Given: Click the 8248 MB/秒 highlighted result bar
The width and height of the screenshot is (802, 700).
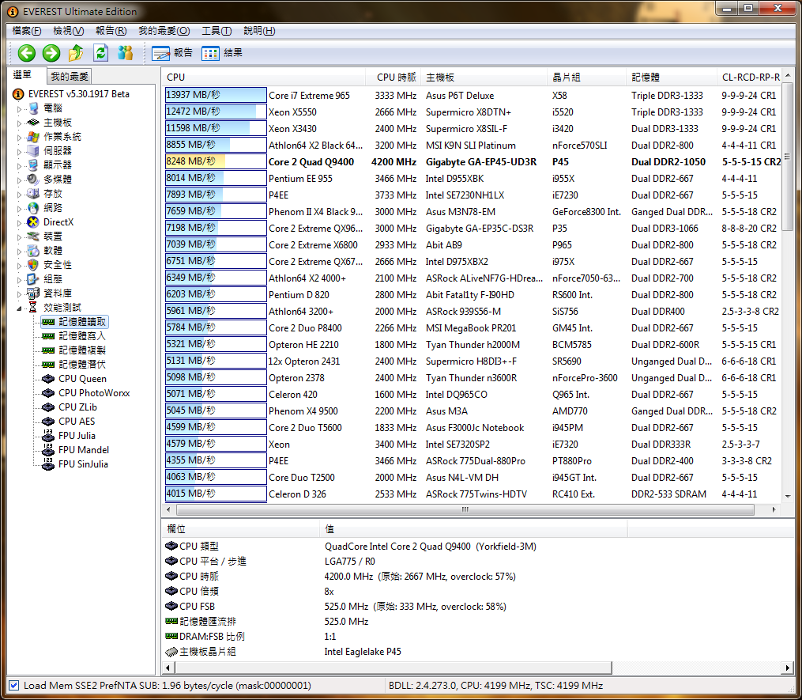Looking at the screenshot, I should (215, 162).
